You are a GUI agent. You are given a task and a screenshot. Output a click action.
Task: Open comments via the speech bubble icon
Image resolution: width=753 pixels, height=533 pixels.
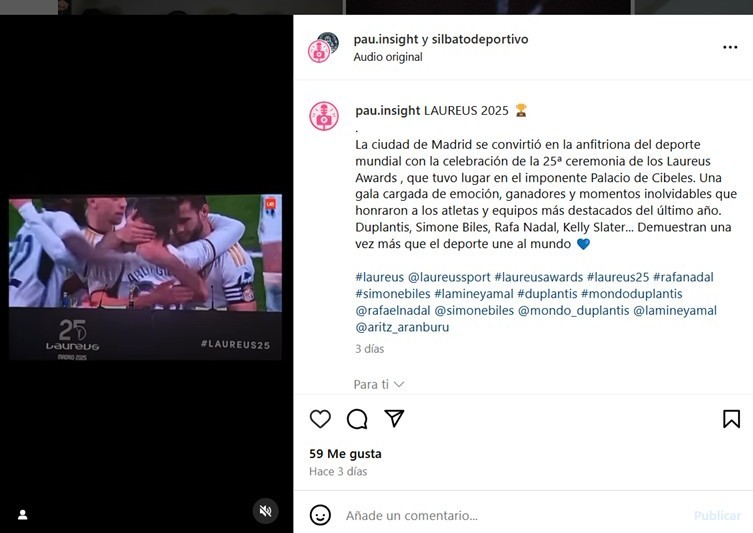coord(357,419)
